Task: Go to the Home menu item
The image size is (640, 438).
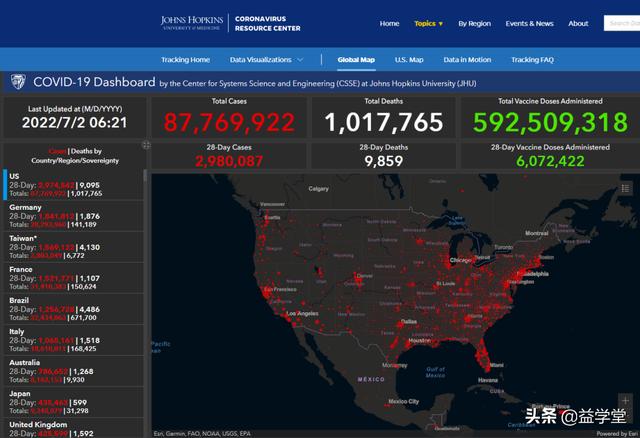Action: [x=389, y=24]
